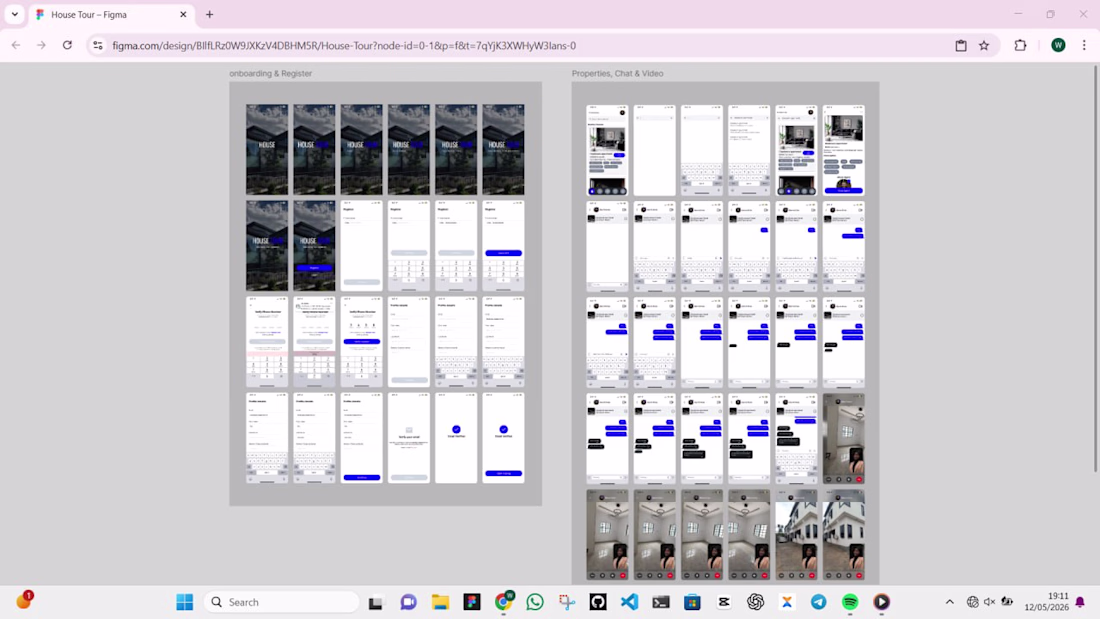Click the vertical page scrollbar
Image resolution: width=1100 pixels, height=619 pixels.
pyautogui.click(x=1095, y=268)
